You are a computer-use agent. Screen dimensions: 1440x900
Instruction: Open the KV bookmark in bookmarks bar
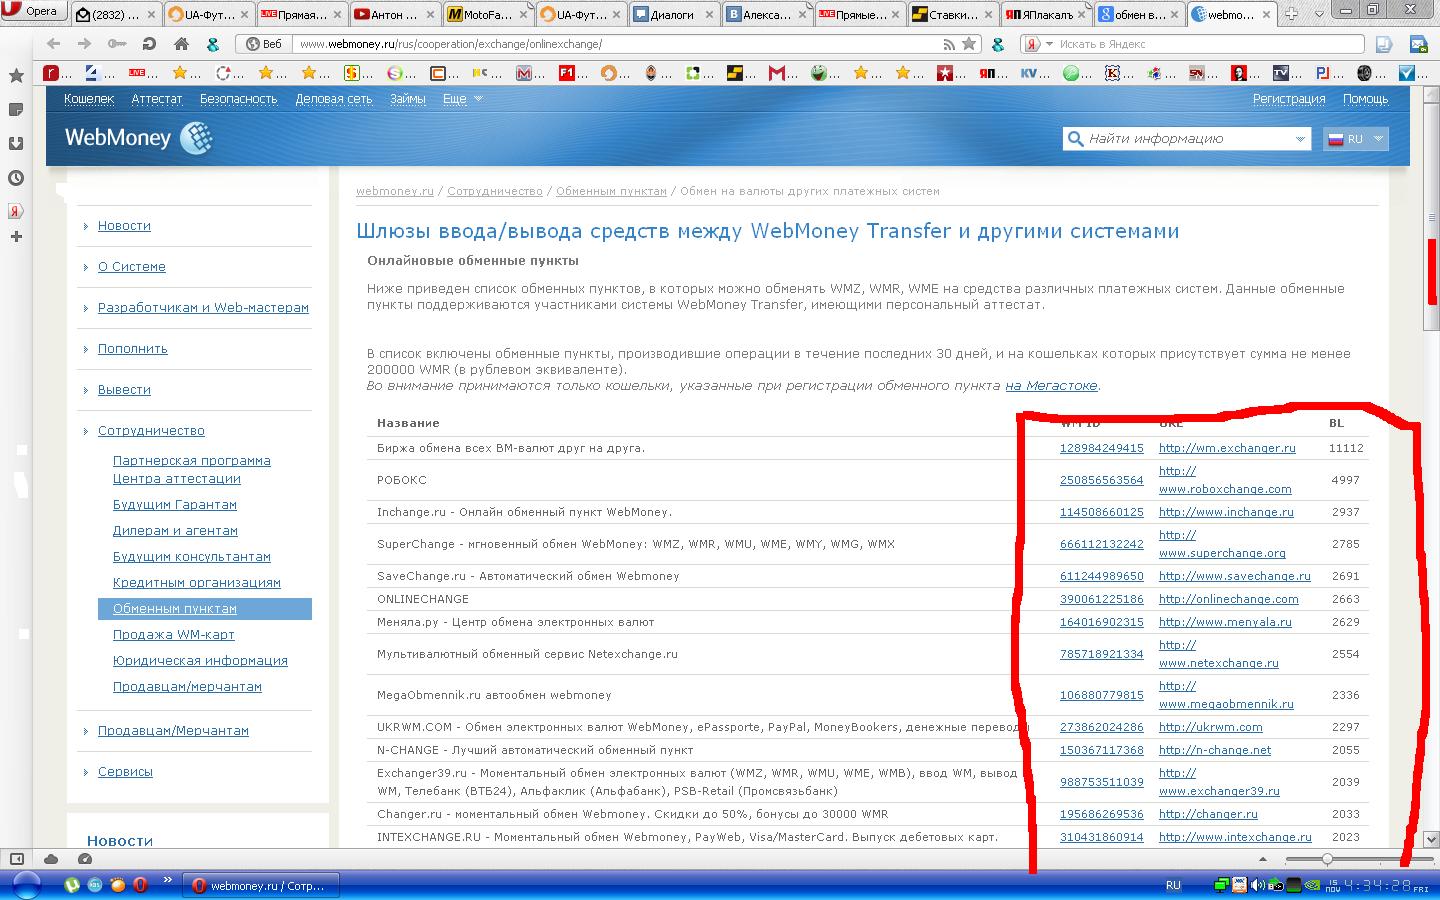point(1028,73)
